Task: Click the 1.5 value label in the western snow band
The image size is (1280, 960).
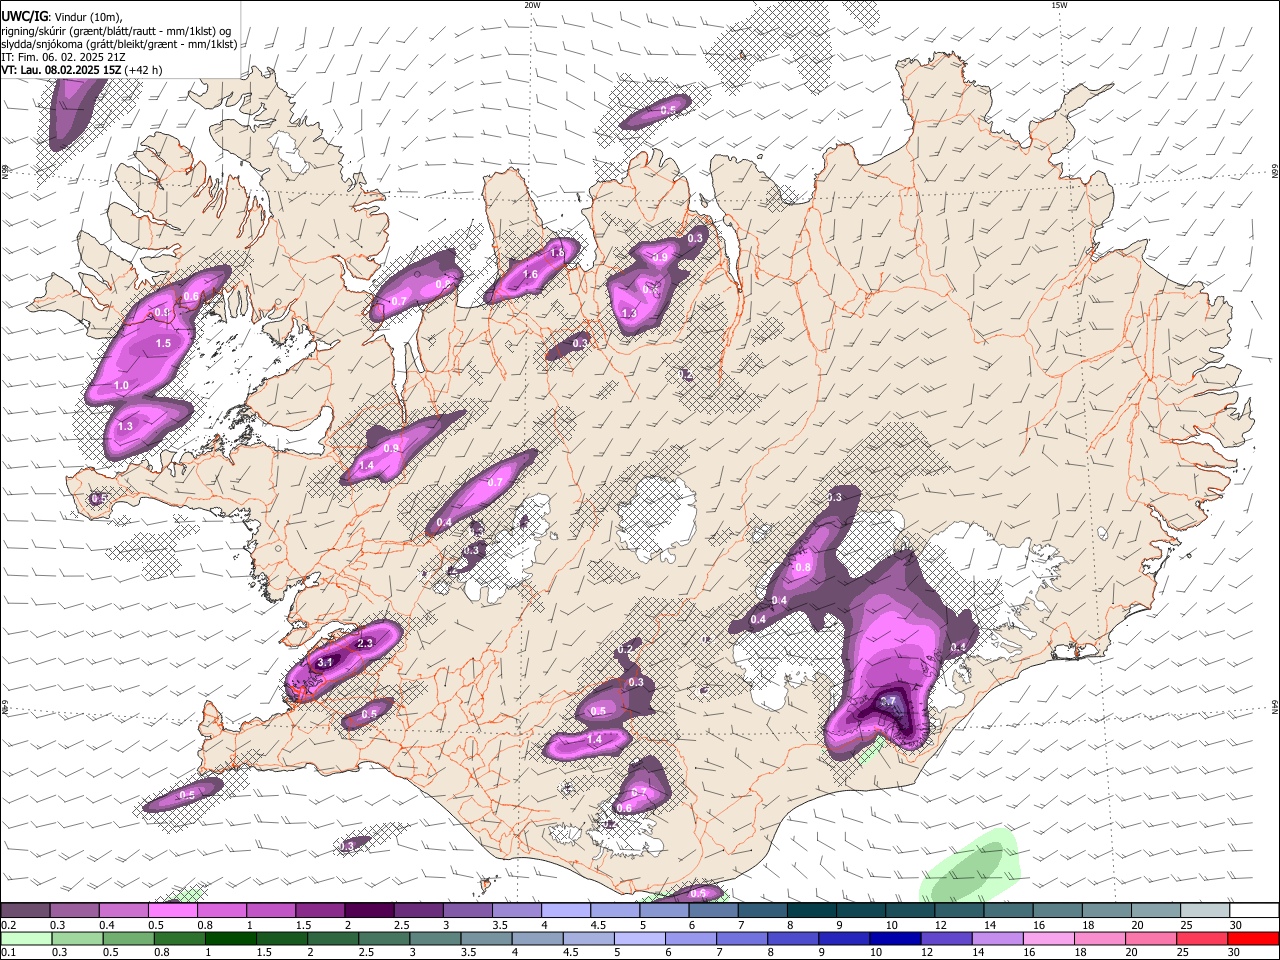Action: [x=163, y=343]
